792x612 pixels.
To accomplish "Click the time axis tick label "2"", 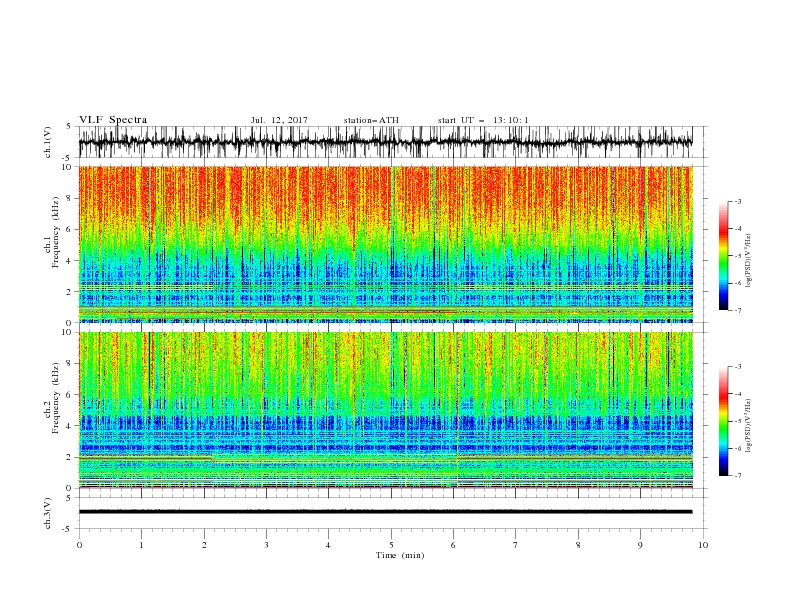I will [x=204, y=545].
